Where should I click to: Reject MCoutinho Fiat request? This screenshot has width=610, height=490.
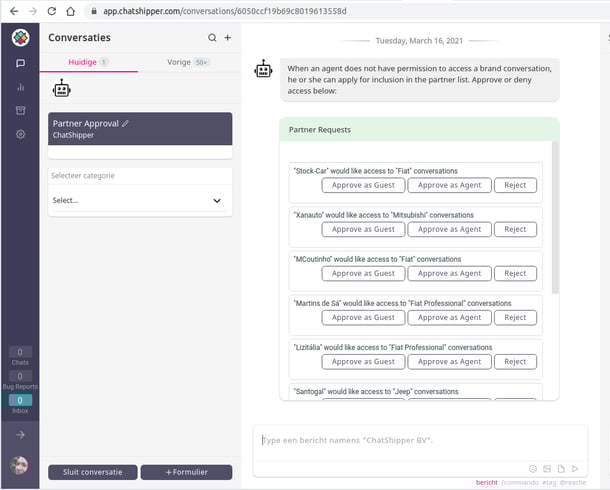515,273
